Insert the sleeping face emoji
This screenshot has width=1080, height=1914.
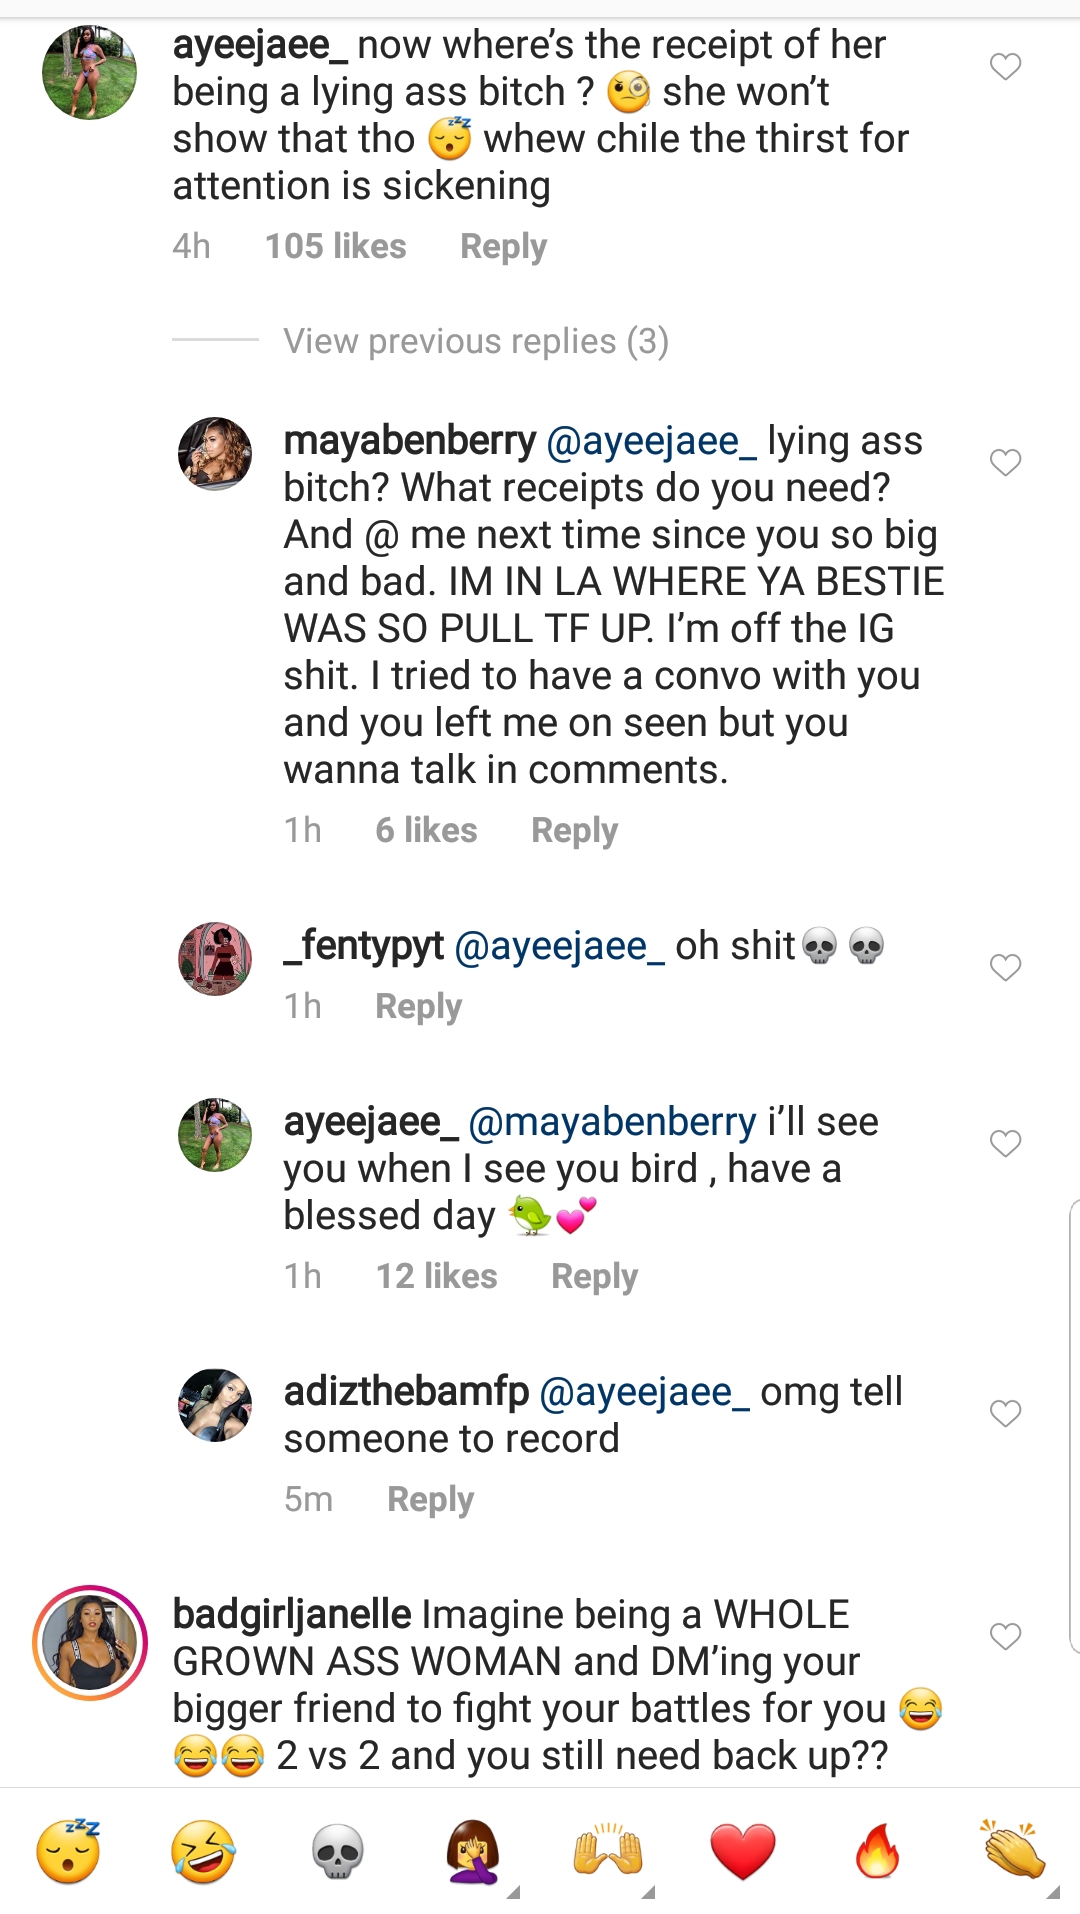68,1851
